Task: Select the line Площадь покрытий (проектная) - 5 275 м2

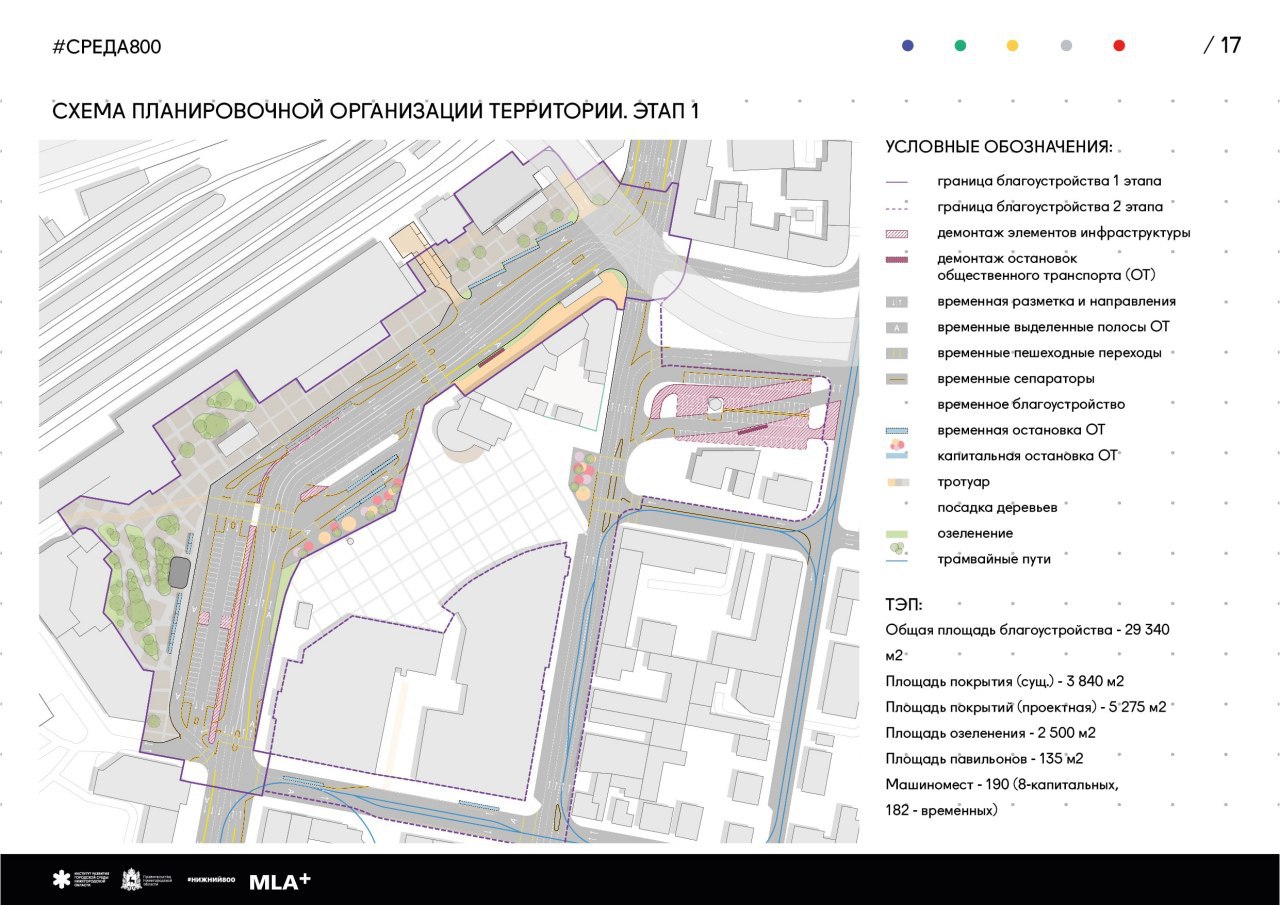Action: point(1026,707)
